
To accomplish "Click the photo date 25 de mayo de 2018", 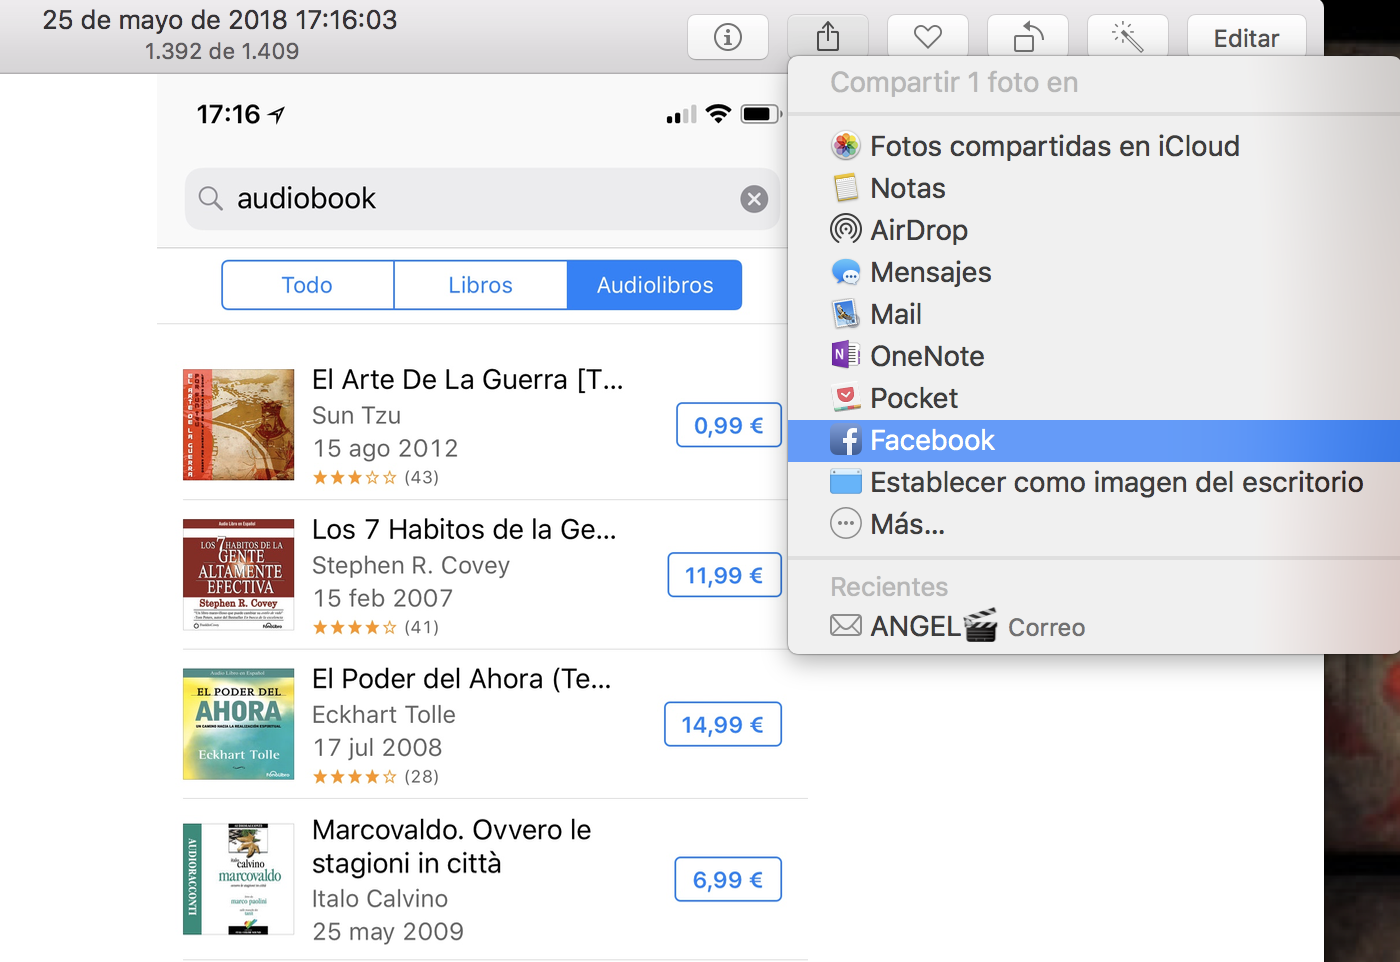I will (220, 20).
